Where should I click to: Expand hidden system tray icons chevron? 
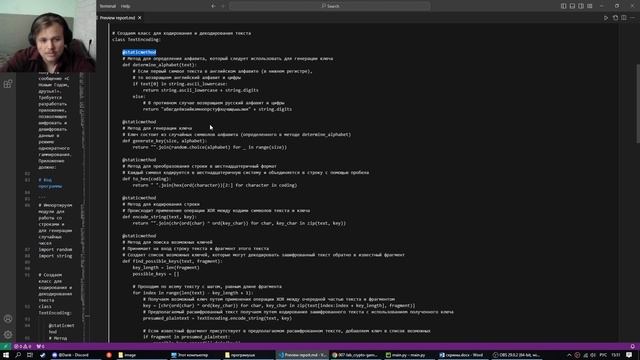(x=569, y=355)
